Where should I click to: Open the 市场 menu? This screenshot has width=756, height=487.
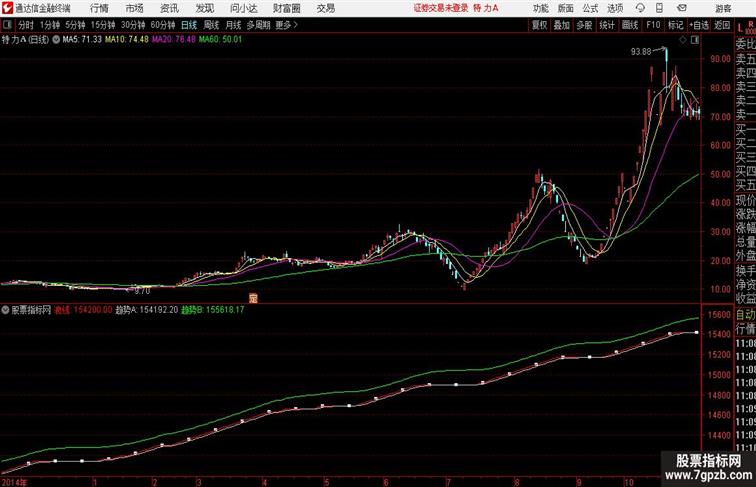[x=135, y=8]
